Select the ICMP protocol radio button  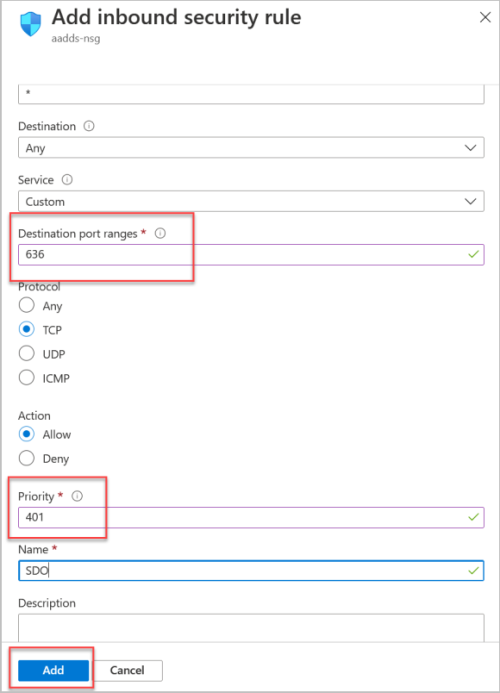[x=27, y=377]
